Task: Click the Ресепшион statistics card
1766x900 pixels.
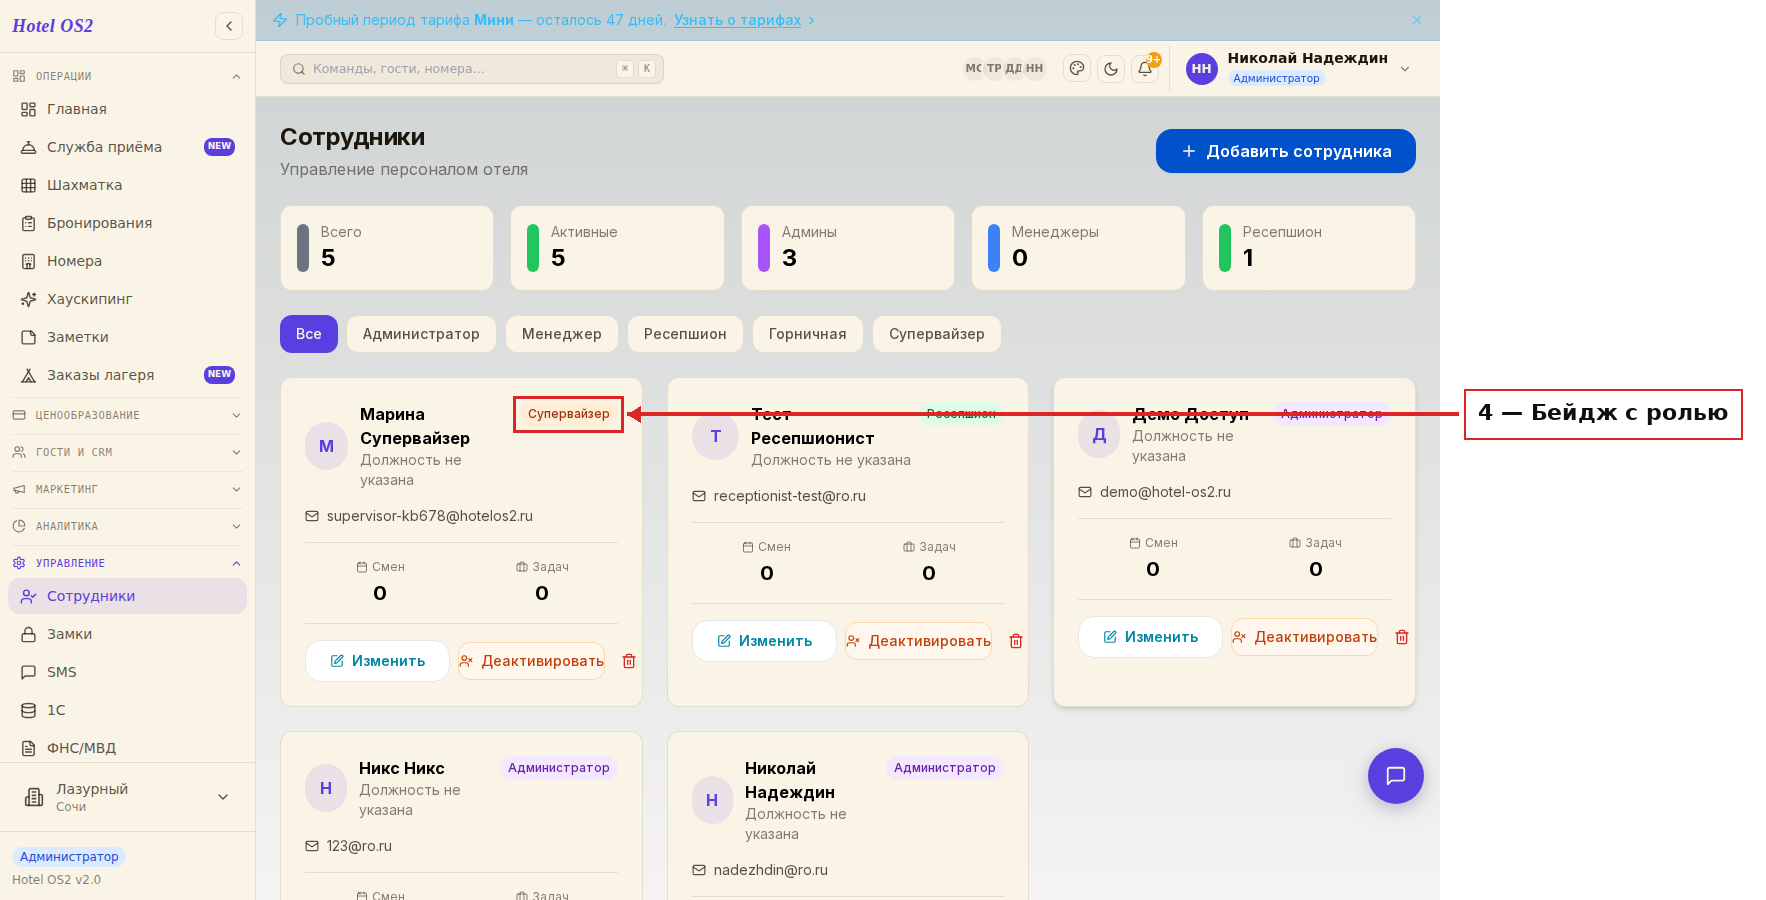Action: pyautogui.click(x=1309, y=248)
